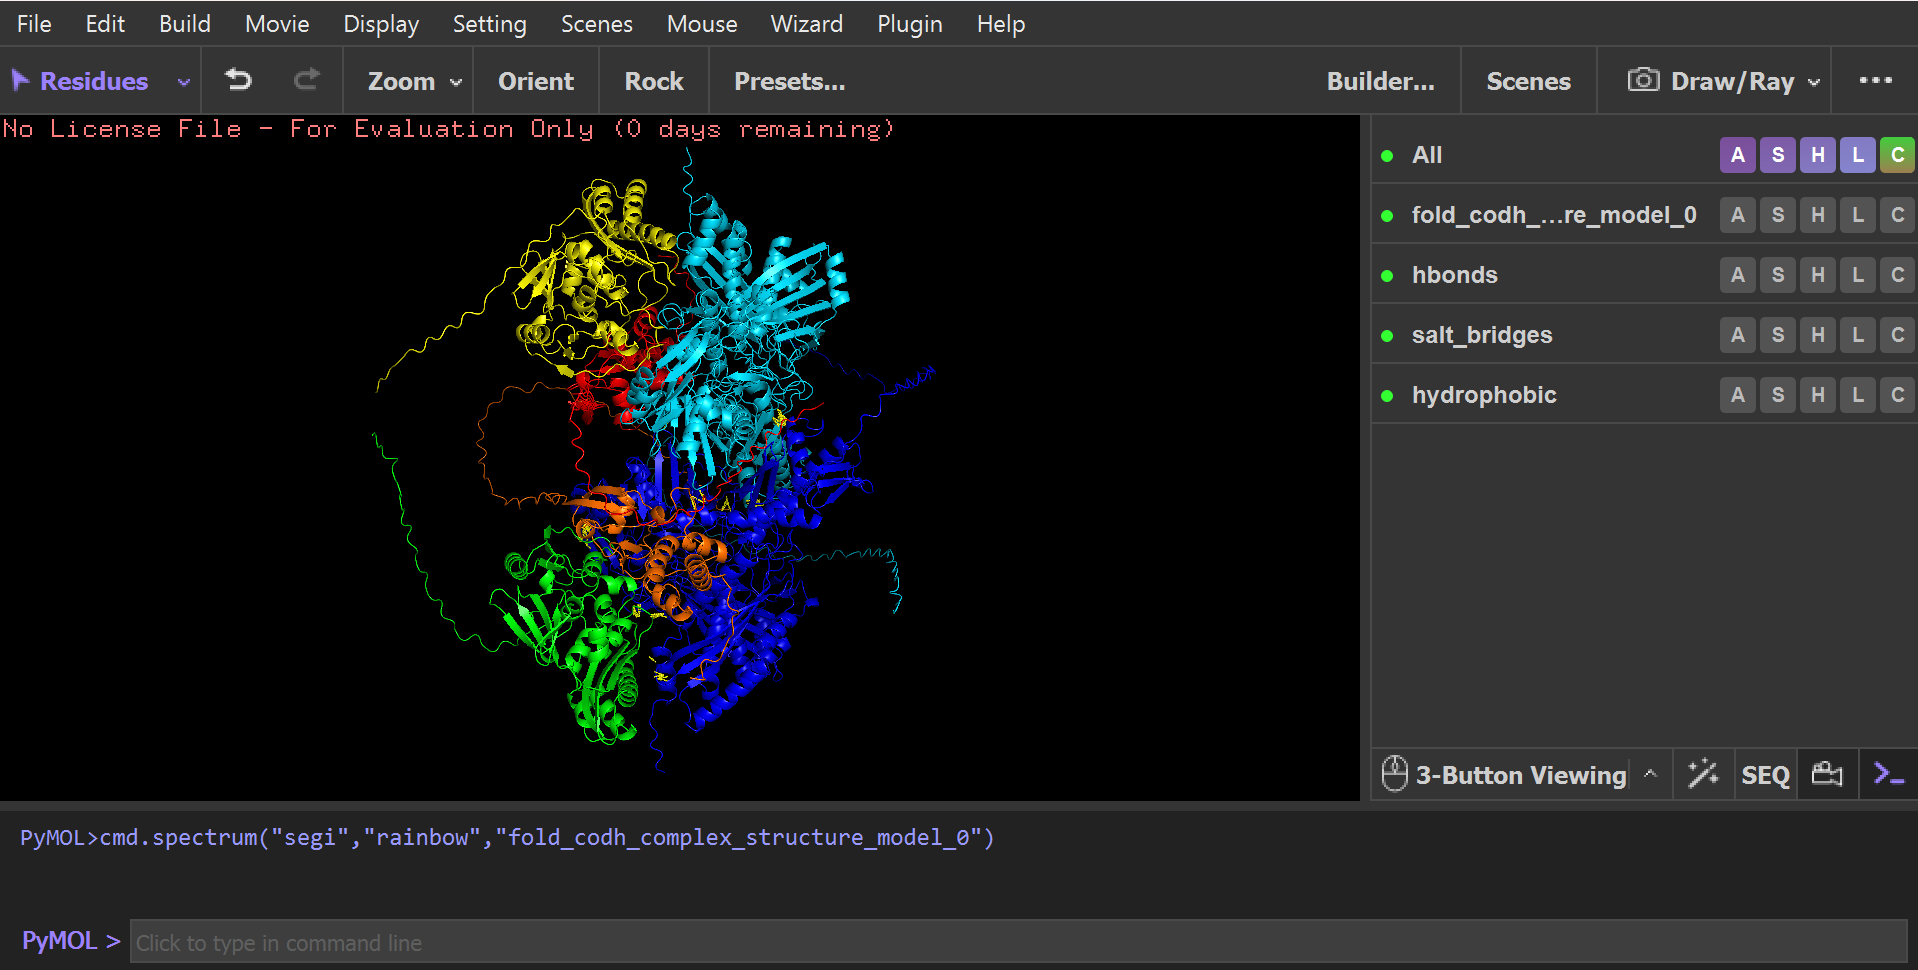1918x970 pixels.
Task: Open Hide menu for All
Action: coord(1818,155)
